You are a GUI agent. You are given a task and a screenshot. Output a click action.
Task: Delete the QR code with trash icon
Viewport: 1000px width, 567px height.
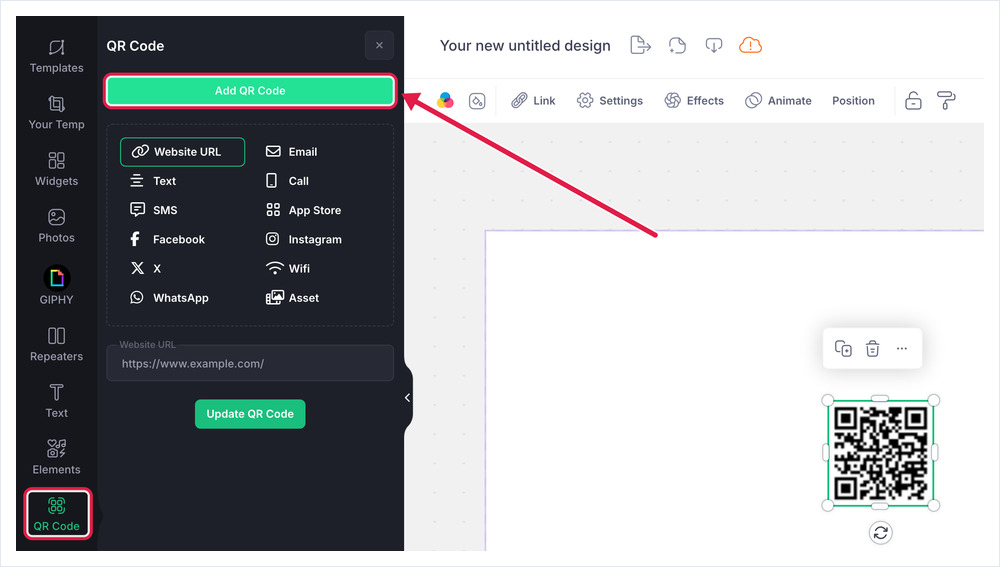point(872,348)
